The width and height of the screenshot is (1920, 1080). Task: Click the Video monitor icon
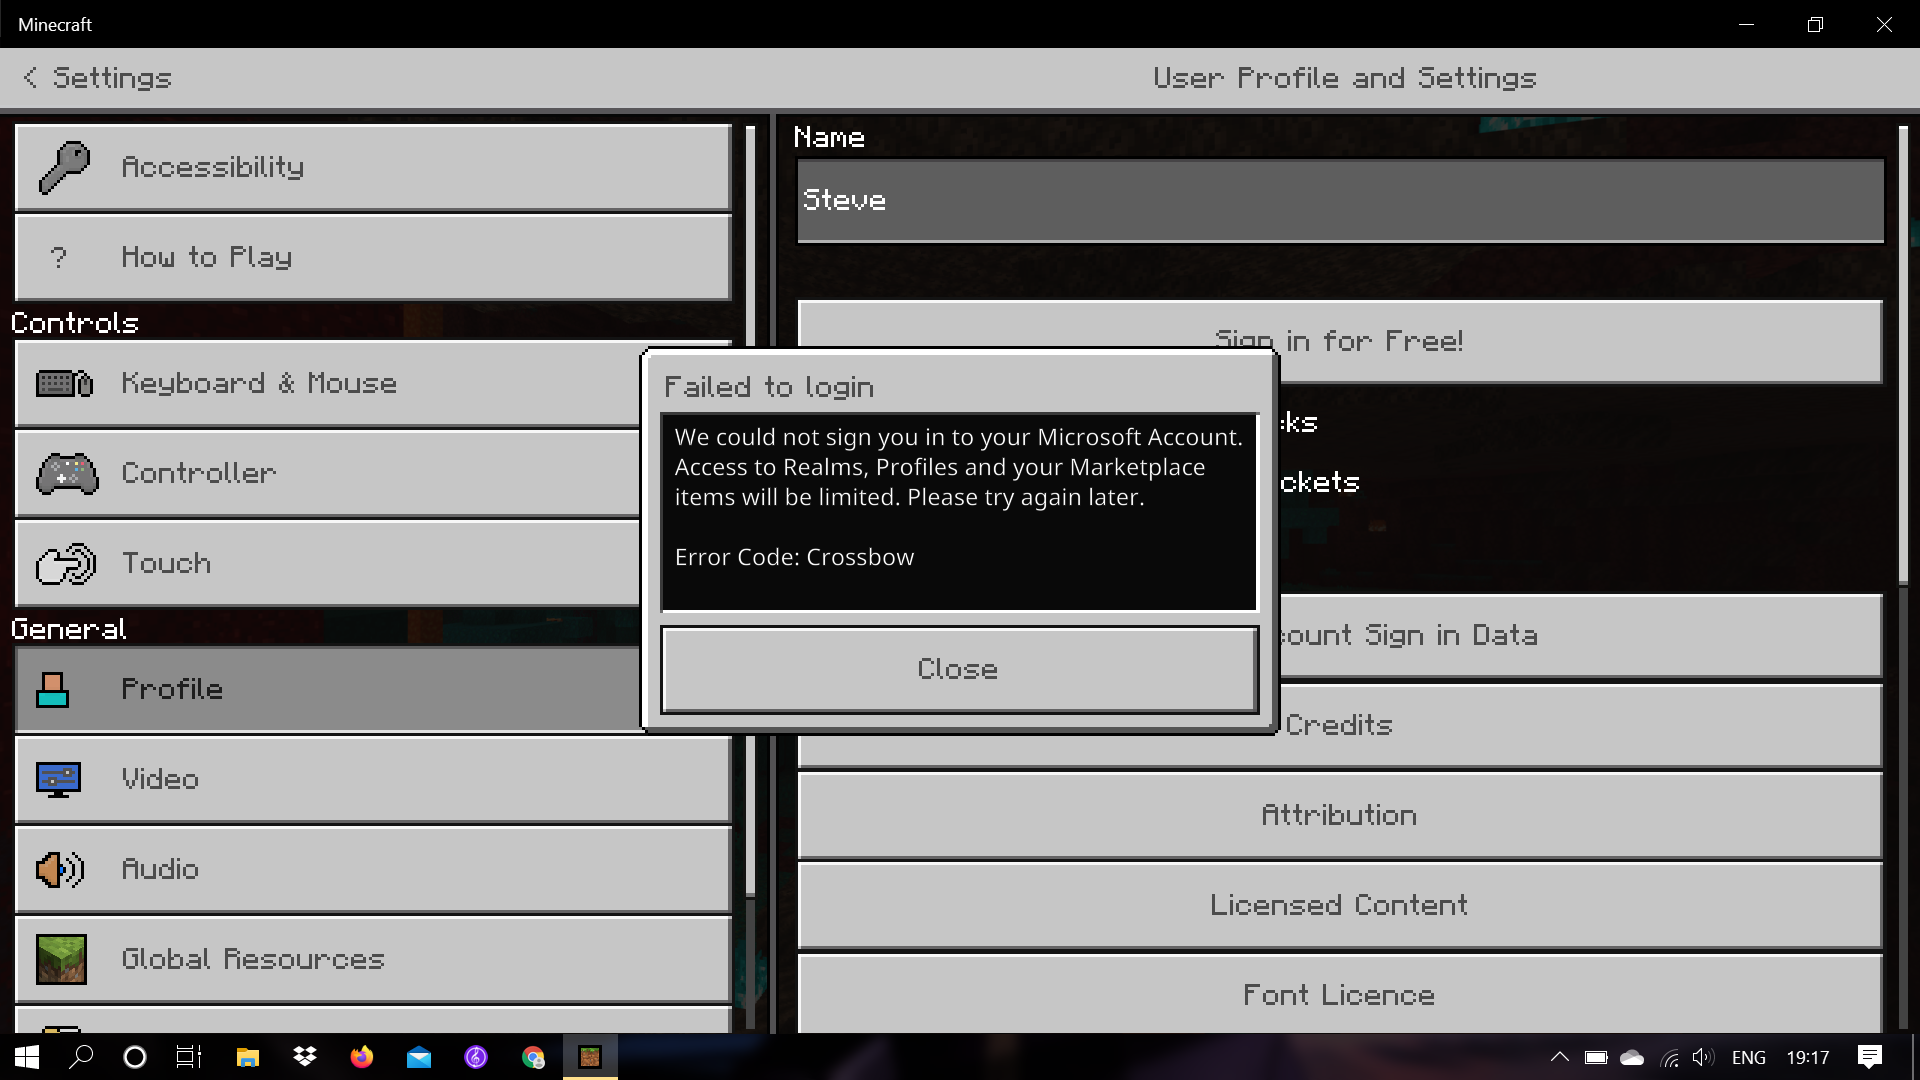point(58,779)
